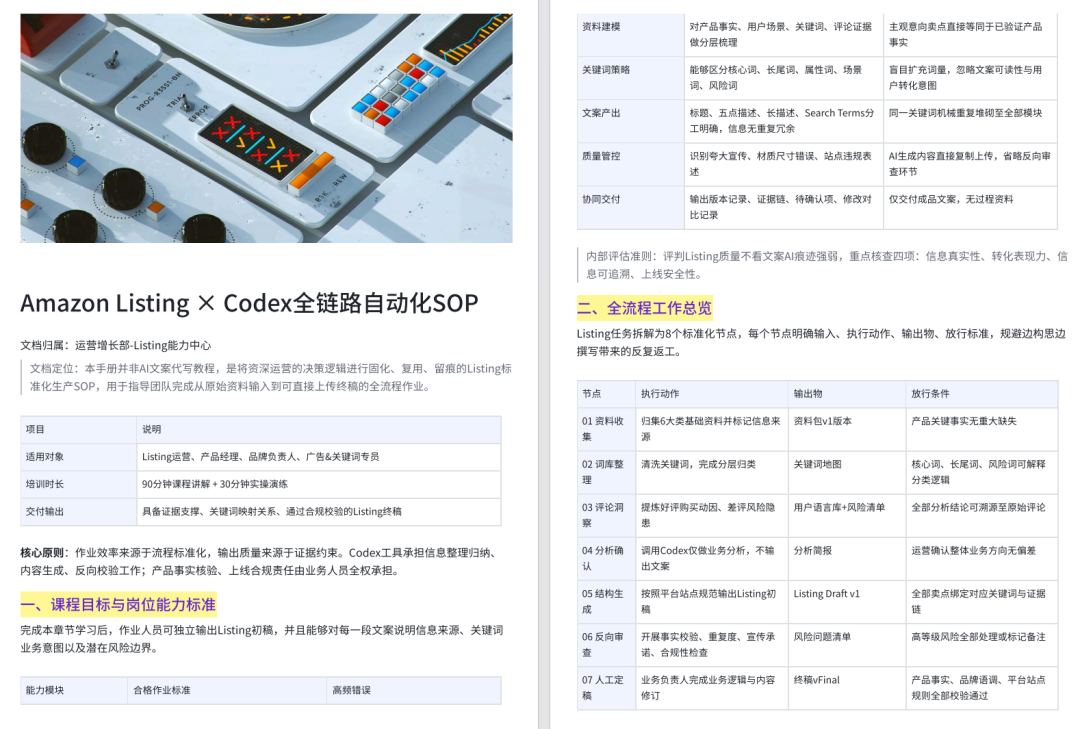Click the cell '盲目扩充词量，忽略文案可读性与用户转化意图'
Viewport: 1080px width, 729px height.
point(970,78)
